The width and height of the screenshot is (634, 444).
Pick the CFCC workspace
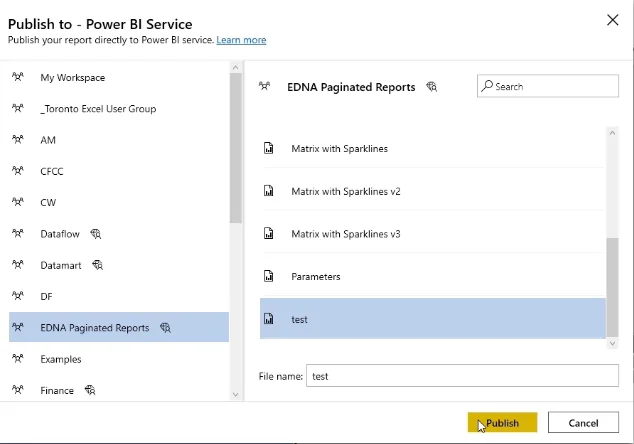coord(119,171)
